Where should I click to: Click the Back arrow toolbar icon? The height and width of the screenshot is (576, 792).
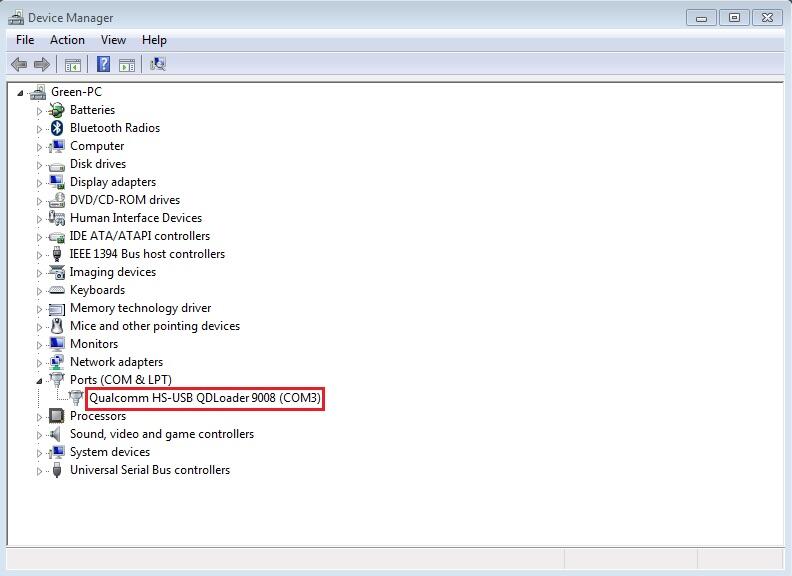19,64
